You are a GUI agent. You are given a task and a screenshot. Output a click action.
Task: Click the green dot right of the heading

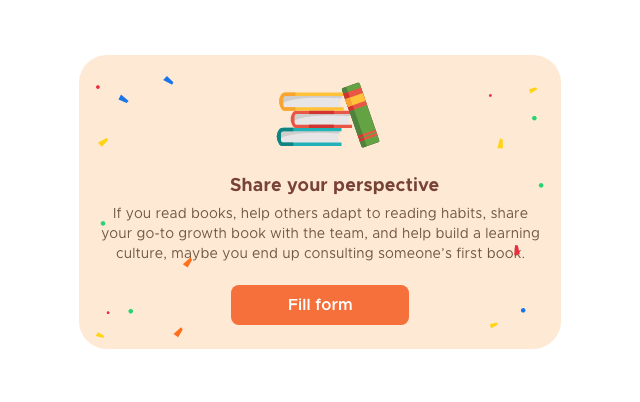[x=541, y=185]
